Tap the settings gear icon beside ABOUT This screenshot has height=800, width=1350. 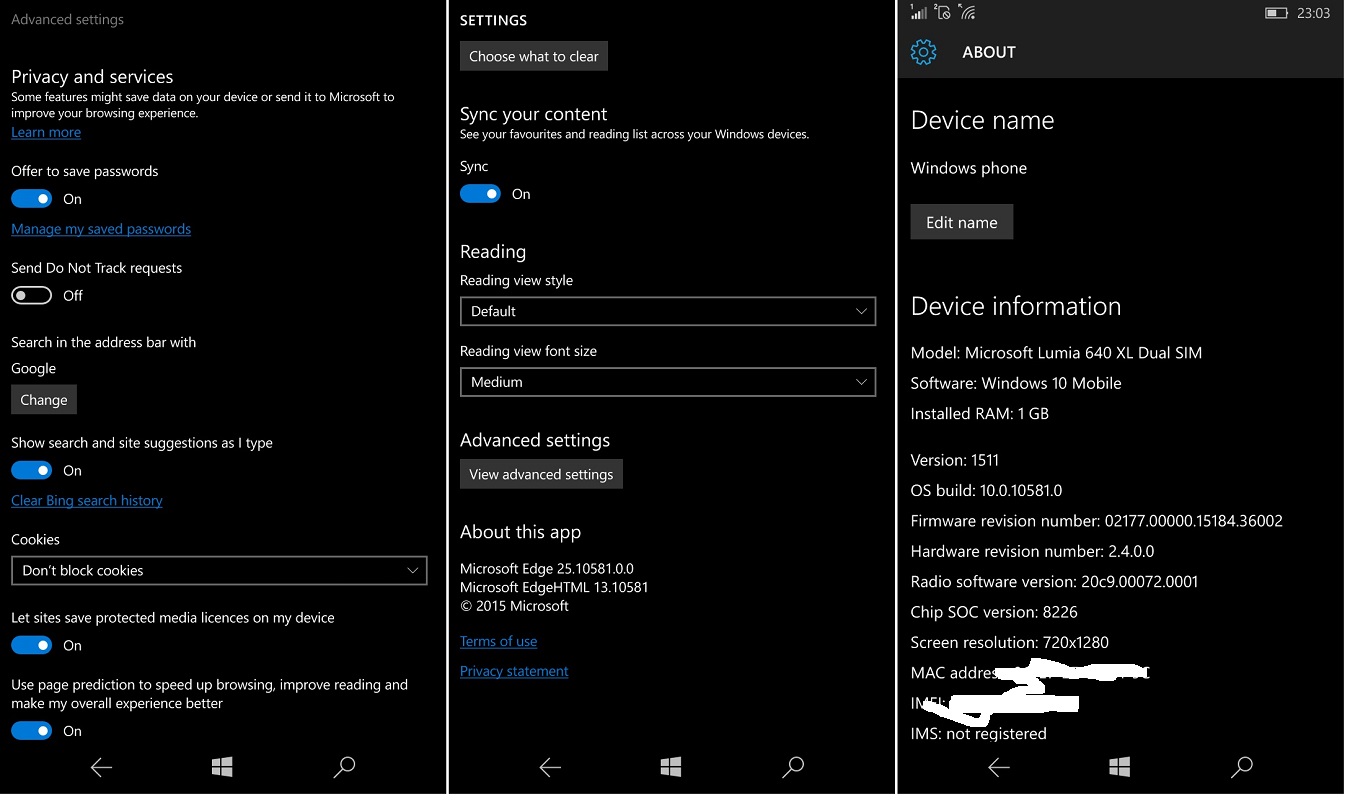click(x=923, y=52)
